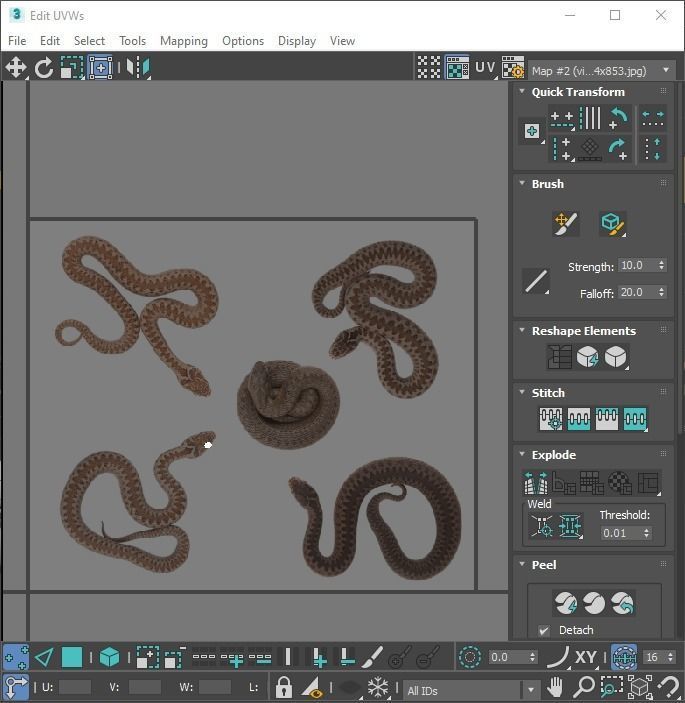Activate the Rotate selected subobjects tool
685x703 pixels.
point(44,68)
